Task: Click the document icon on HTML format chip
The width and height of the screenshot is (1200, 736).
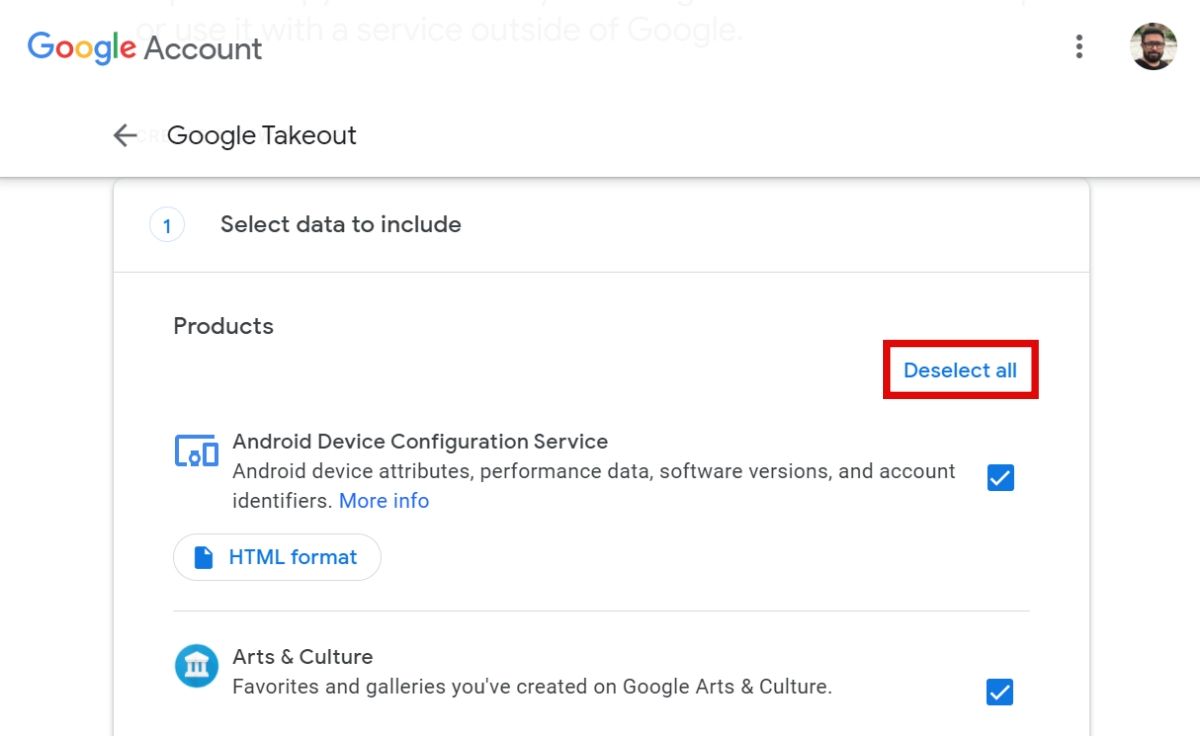Action: (x=203, y=557)
